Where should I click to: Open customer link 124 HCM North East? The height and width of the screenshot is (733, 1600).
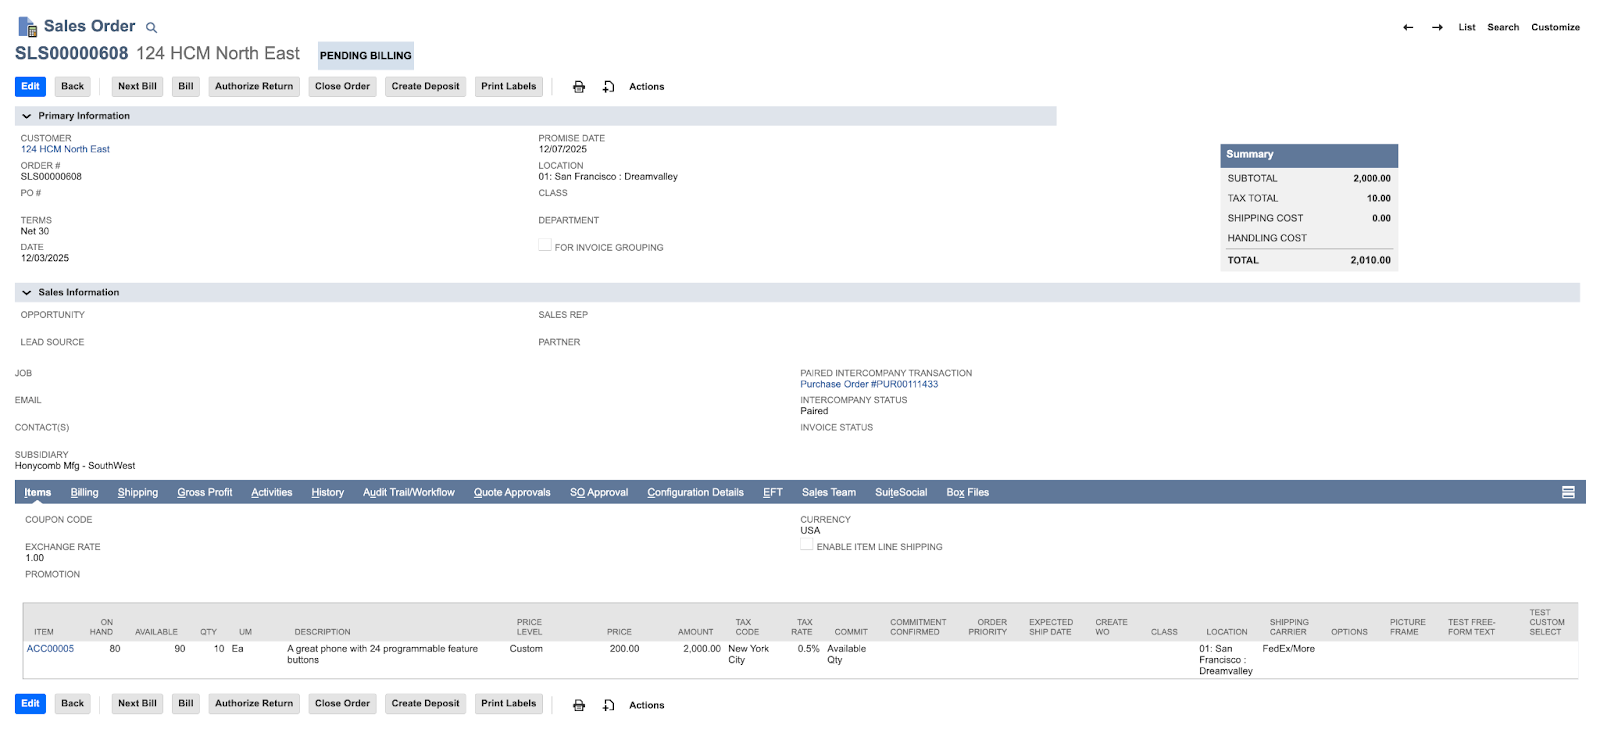65,149
